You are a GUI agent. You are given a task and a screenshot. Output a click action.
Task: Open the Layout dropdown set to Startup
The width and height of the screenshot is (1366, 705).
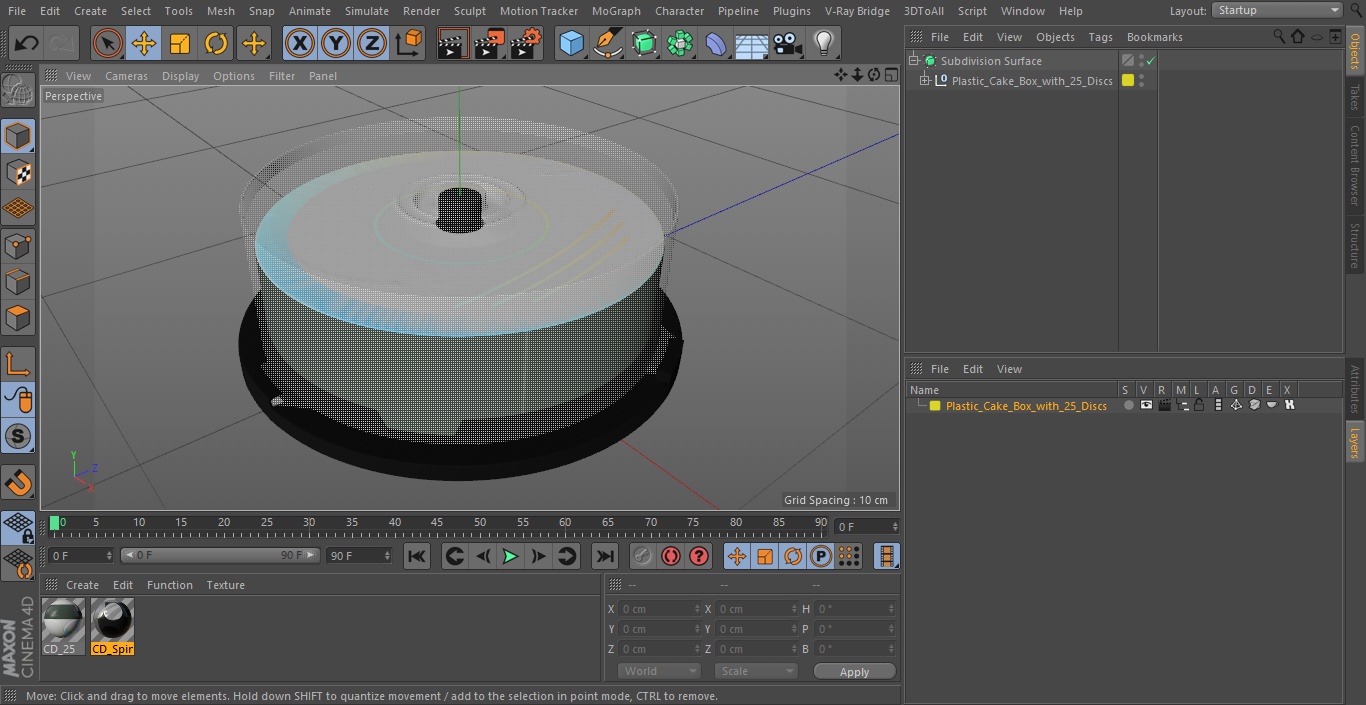(1277, 10)
